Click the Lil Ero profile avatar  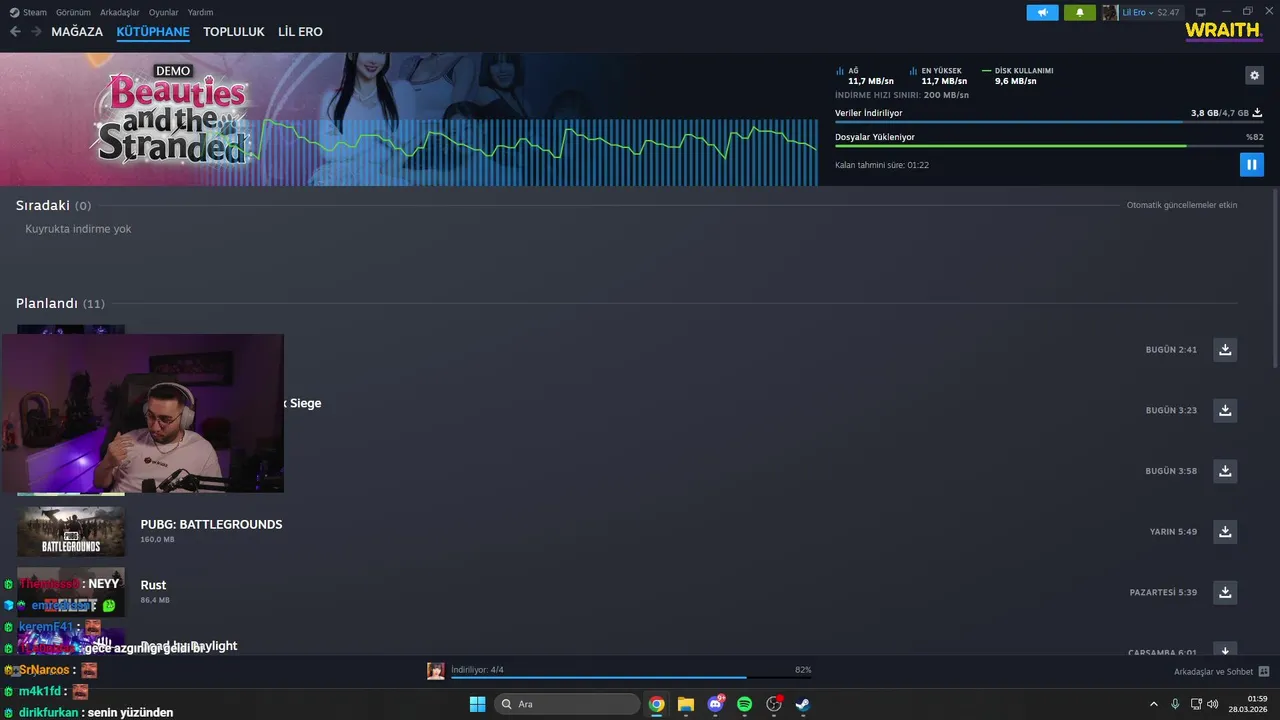1110,12
